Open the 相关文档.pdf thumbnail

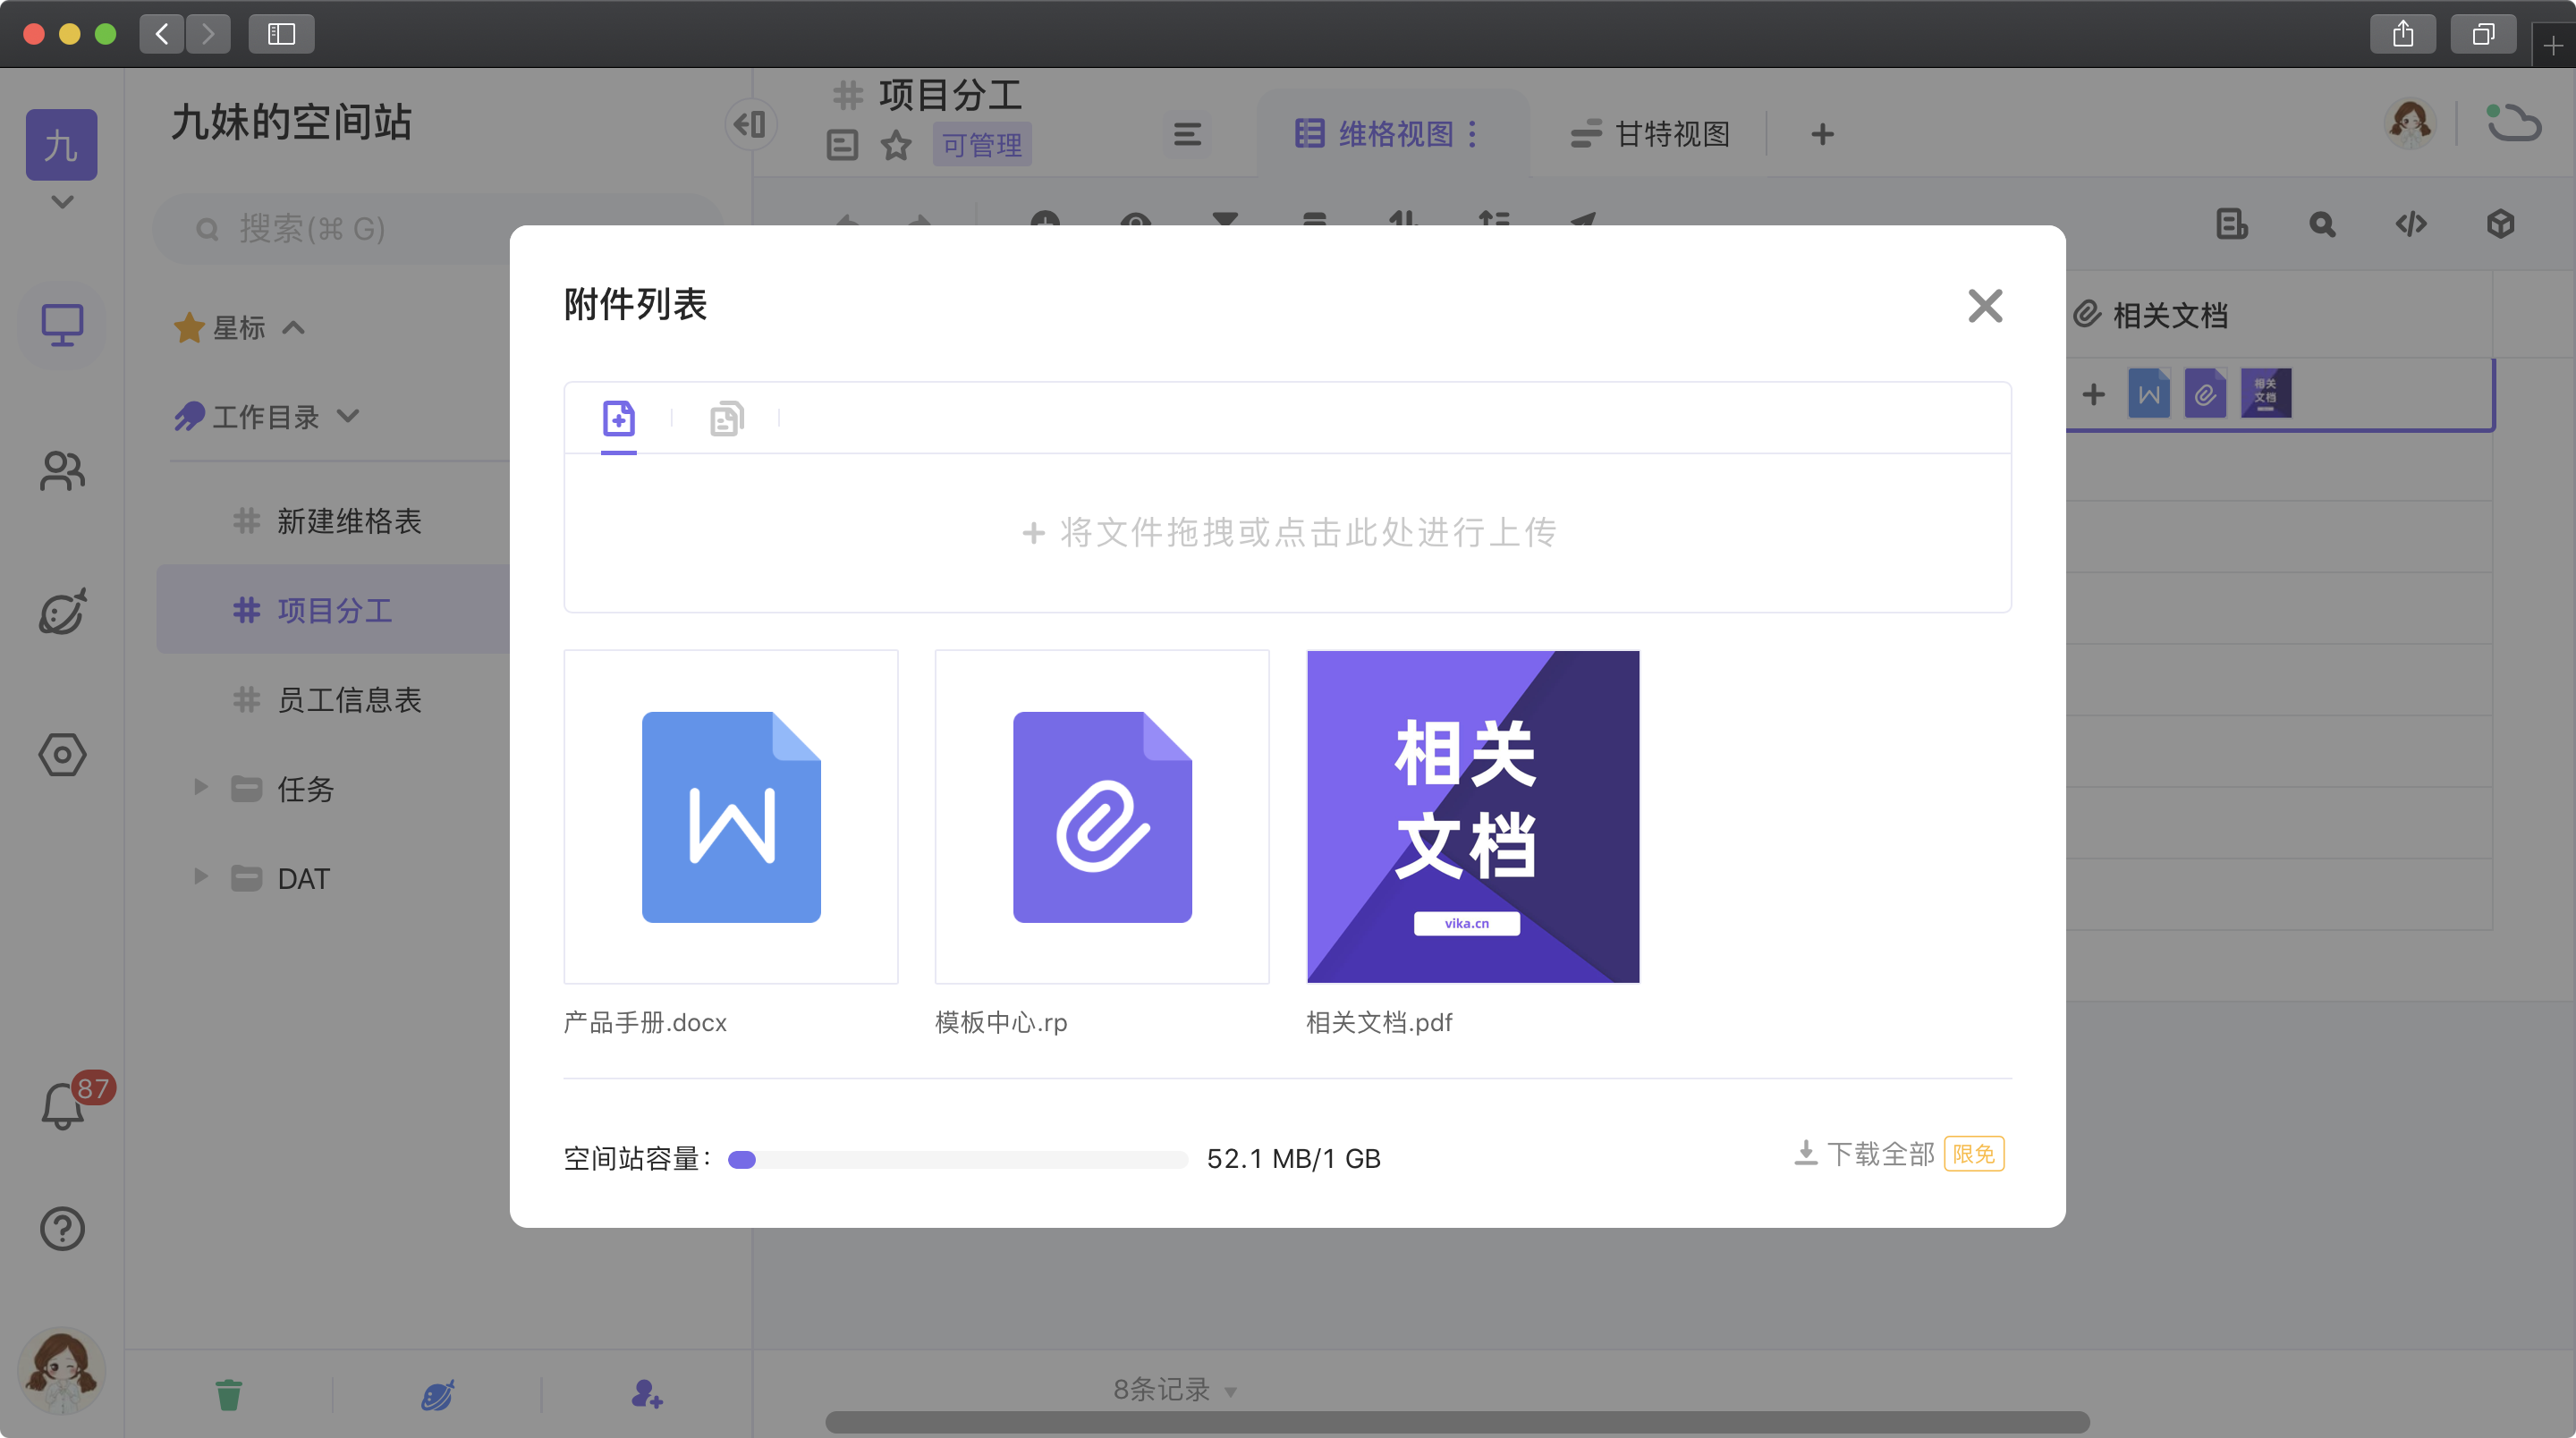(x=1472, y=816)
